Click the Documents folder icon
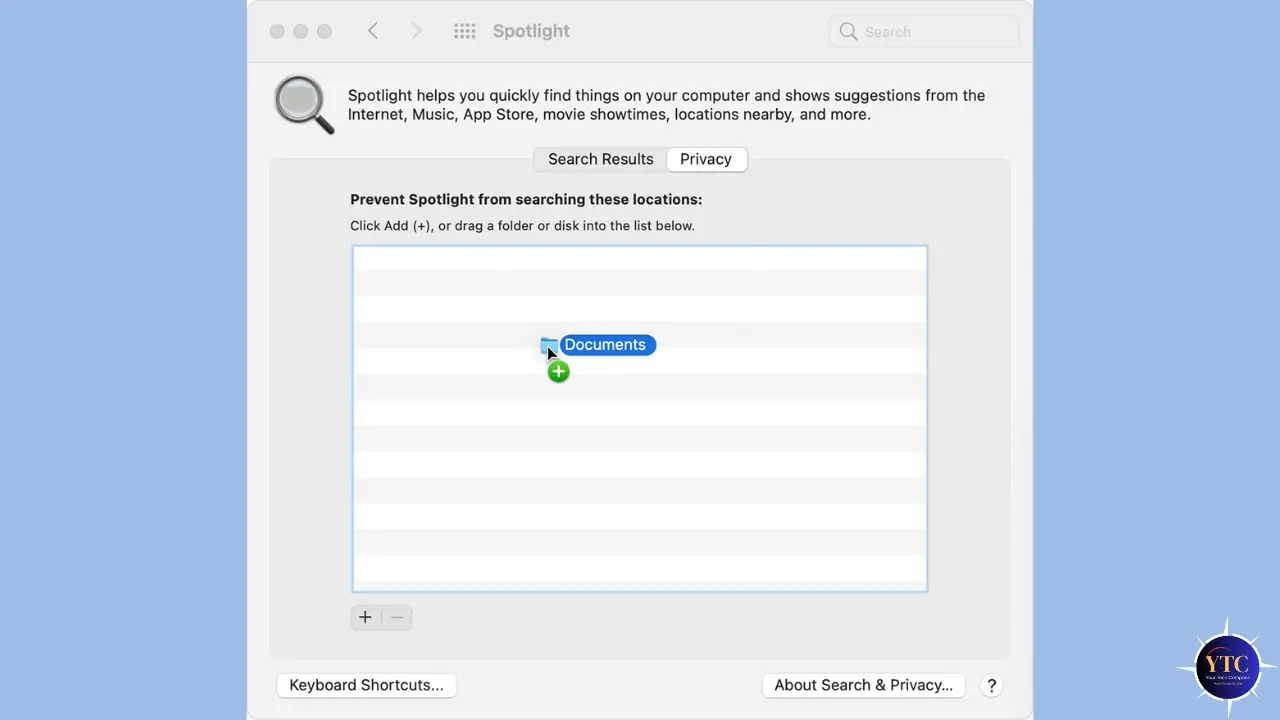The height and width of the screenshot is (720, 1280). click(549, 346)
